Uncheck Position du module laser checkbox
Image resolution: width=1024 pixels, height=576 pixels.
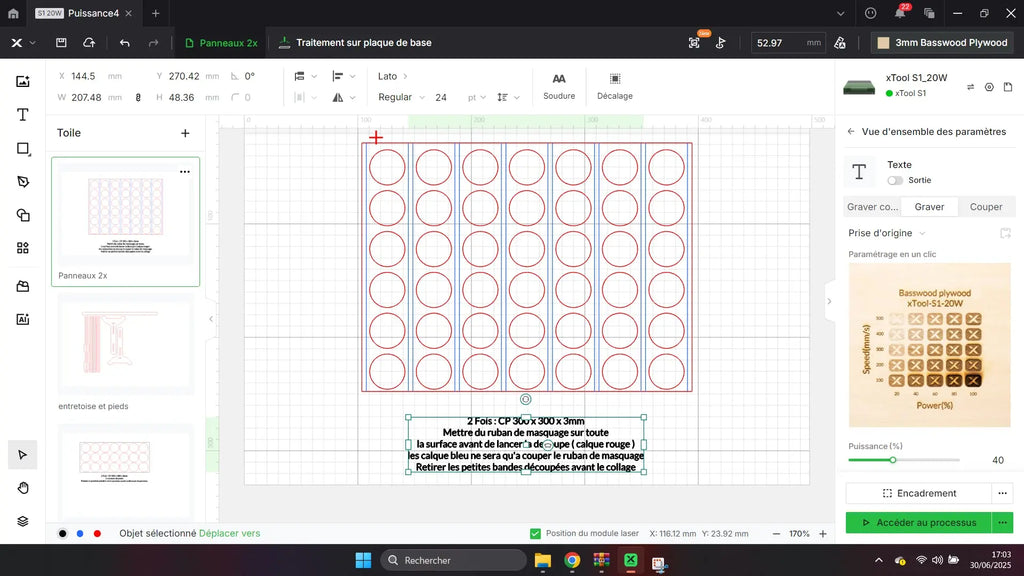(536, 534)
